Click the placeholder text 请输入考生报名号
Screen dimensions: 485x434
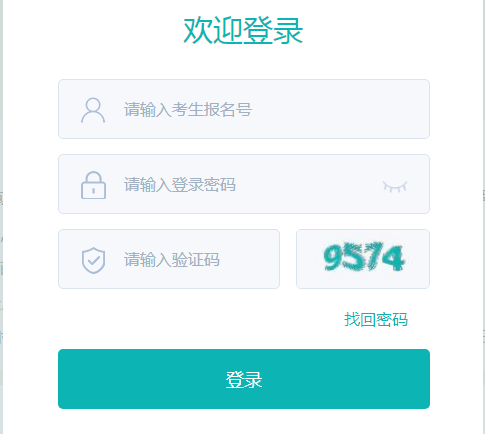188,110
